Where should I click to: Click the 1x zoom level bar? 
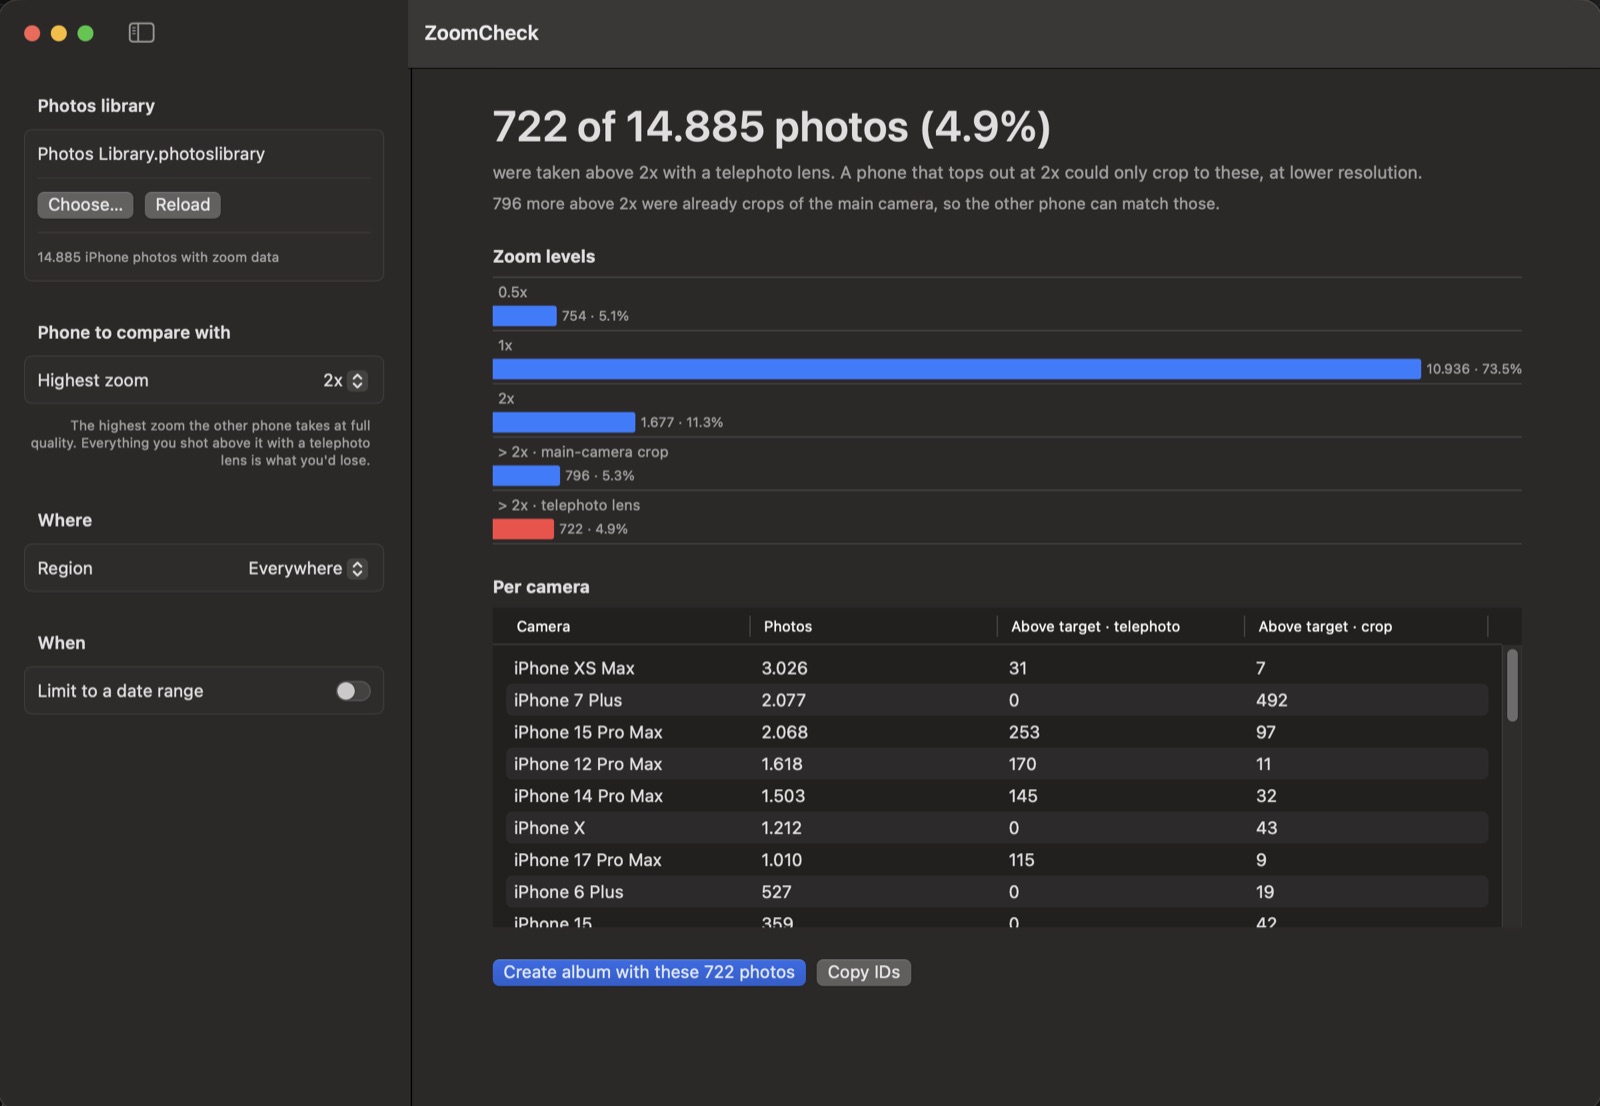956,369
